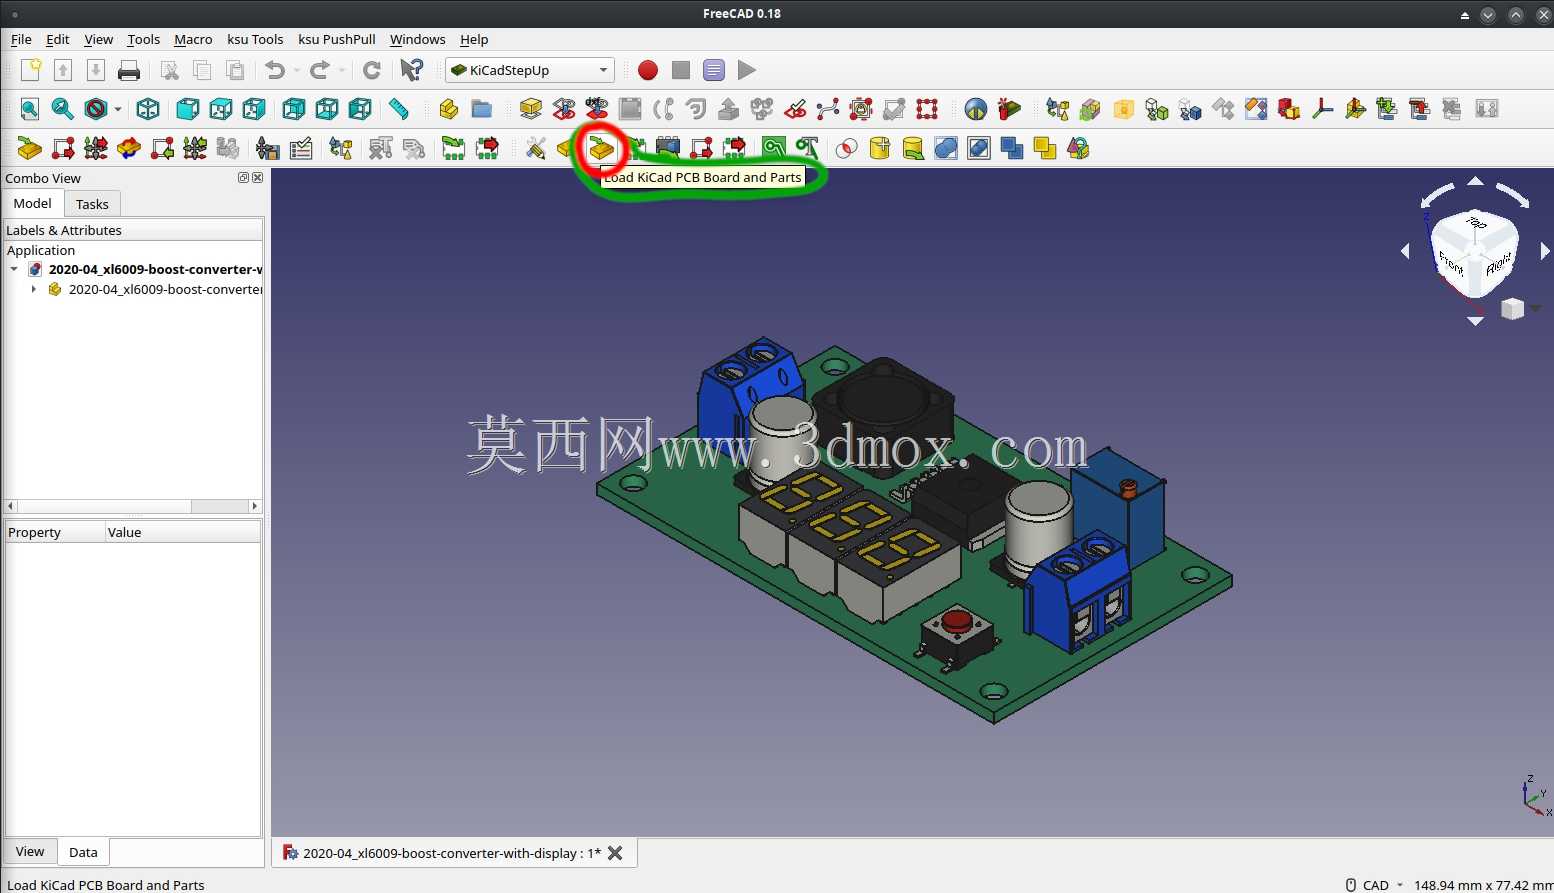Click the Copy icon in the top toolbar
Viewport: 1554px width, 893px height.
(x=202, y=70)
